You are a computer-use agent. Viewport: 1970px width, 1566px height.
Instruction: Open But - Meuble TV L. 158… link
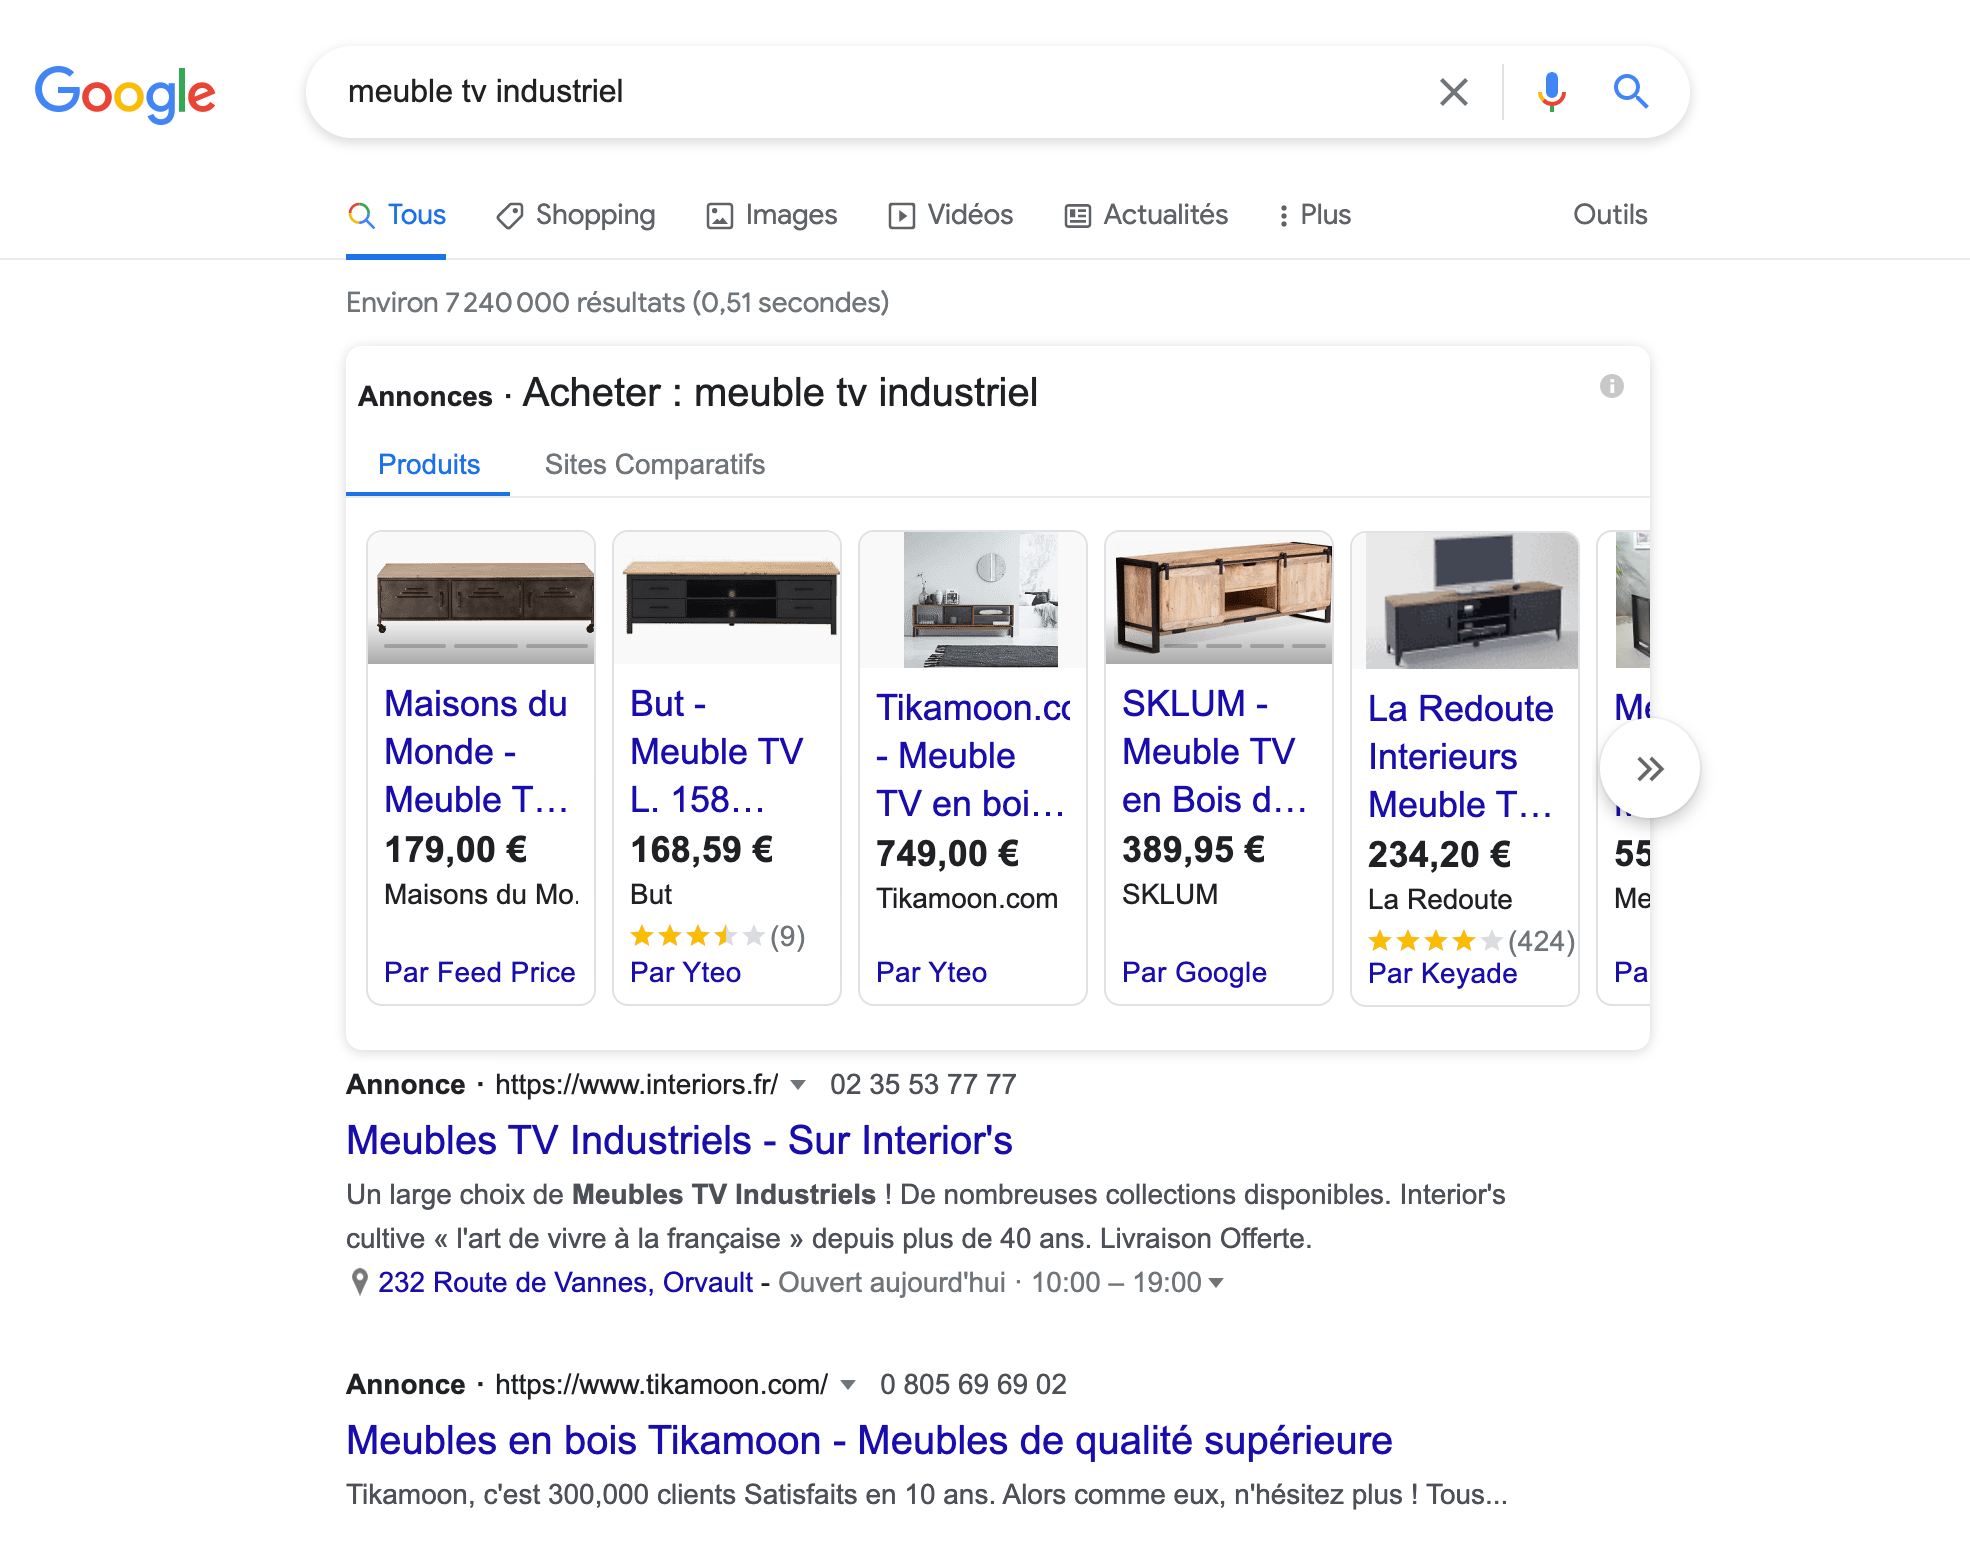click(x=717, y=752)
